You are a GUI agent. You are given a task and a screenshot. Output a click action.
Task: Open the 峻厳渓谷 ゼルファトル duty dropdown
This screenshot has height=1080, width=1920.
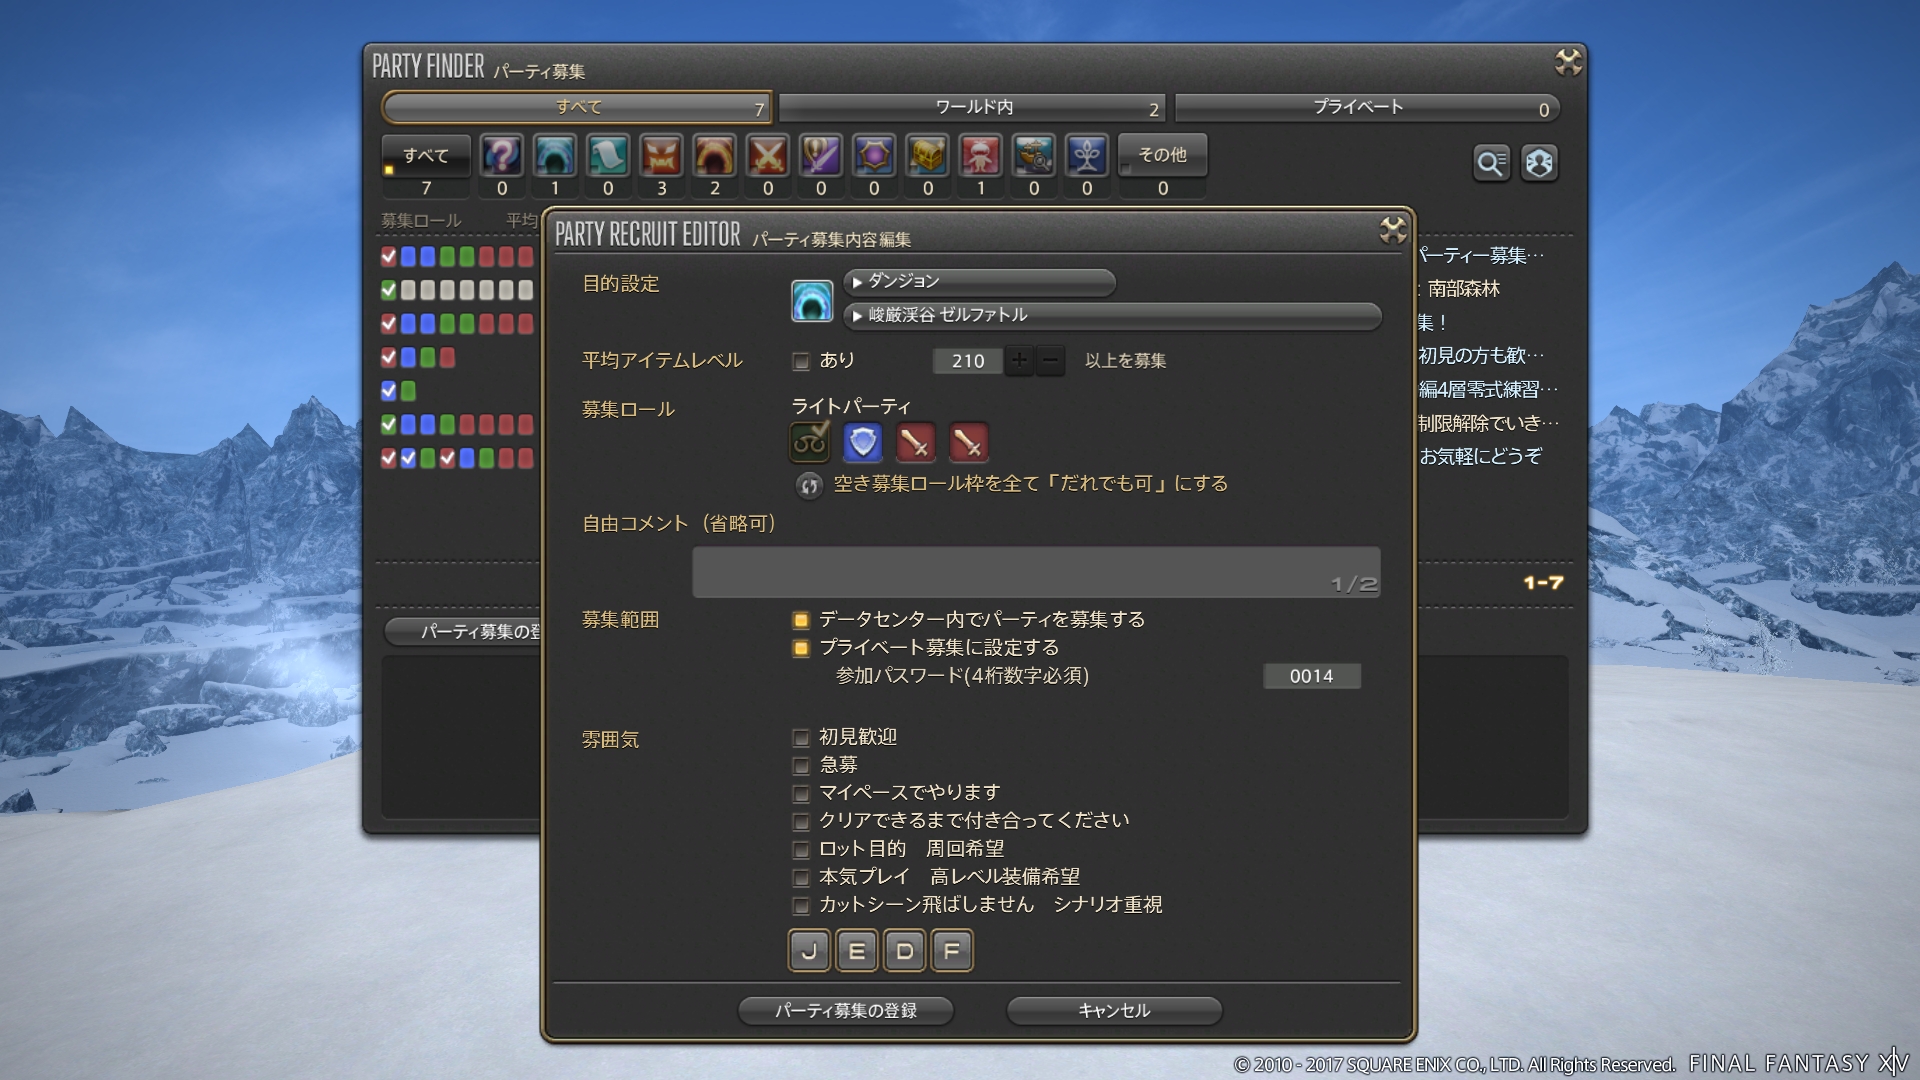click(1112, 316)
